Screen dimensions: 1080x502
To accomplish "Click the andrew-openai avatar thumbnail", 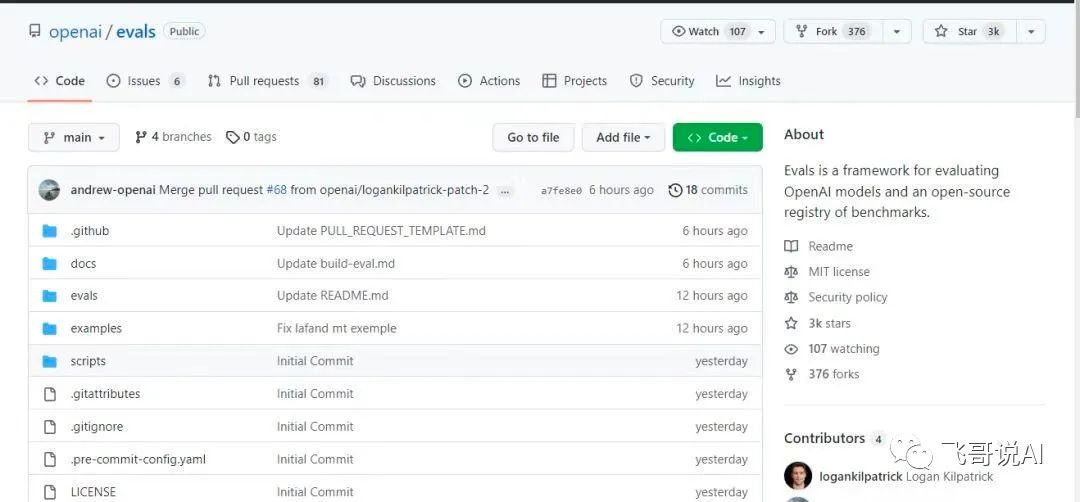I will pyautogui.click(x=49, y=190).
